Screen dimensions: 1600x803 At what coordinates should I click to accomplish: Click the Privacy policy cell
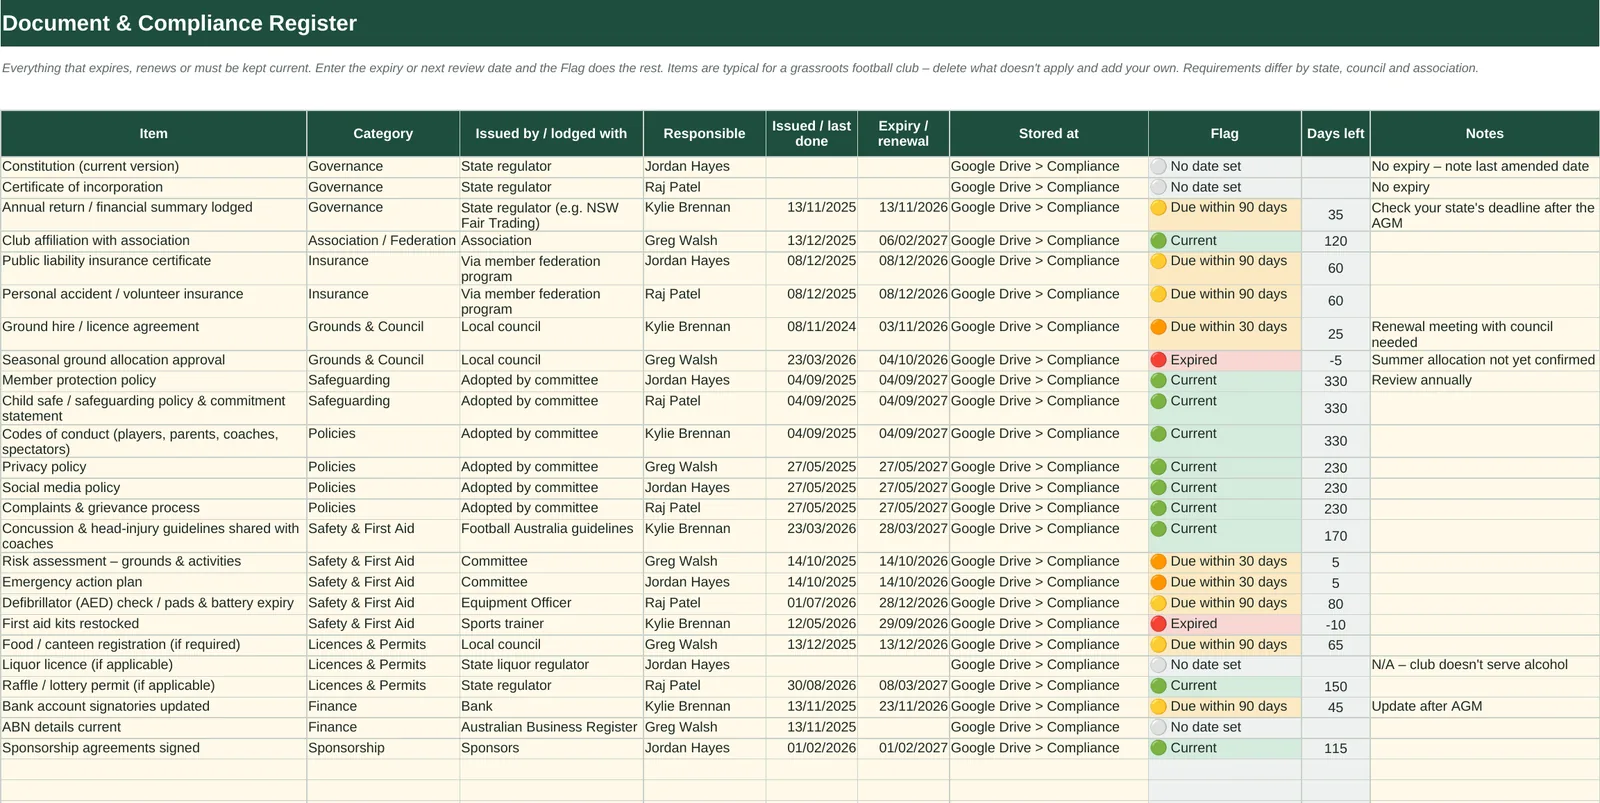[153, 467]
